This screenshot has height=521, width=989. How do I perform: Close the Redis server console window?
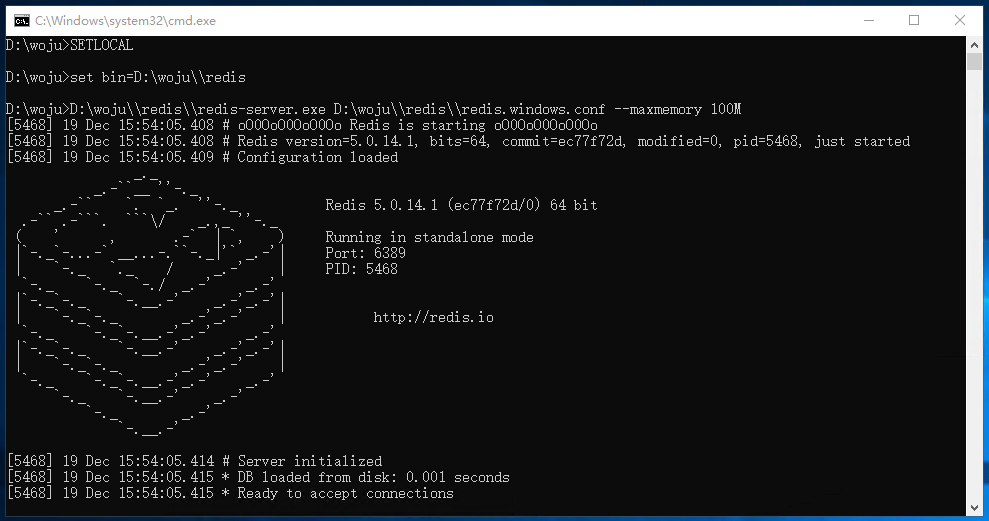pyautogui.click(x=960, y=20)
